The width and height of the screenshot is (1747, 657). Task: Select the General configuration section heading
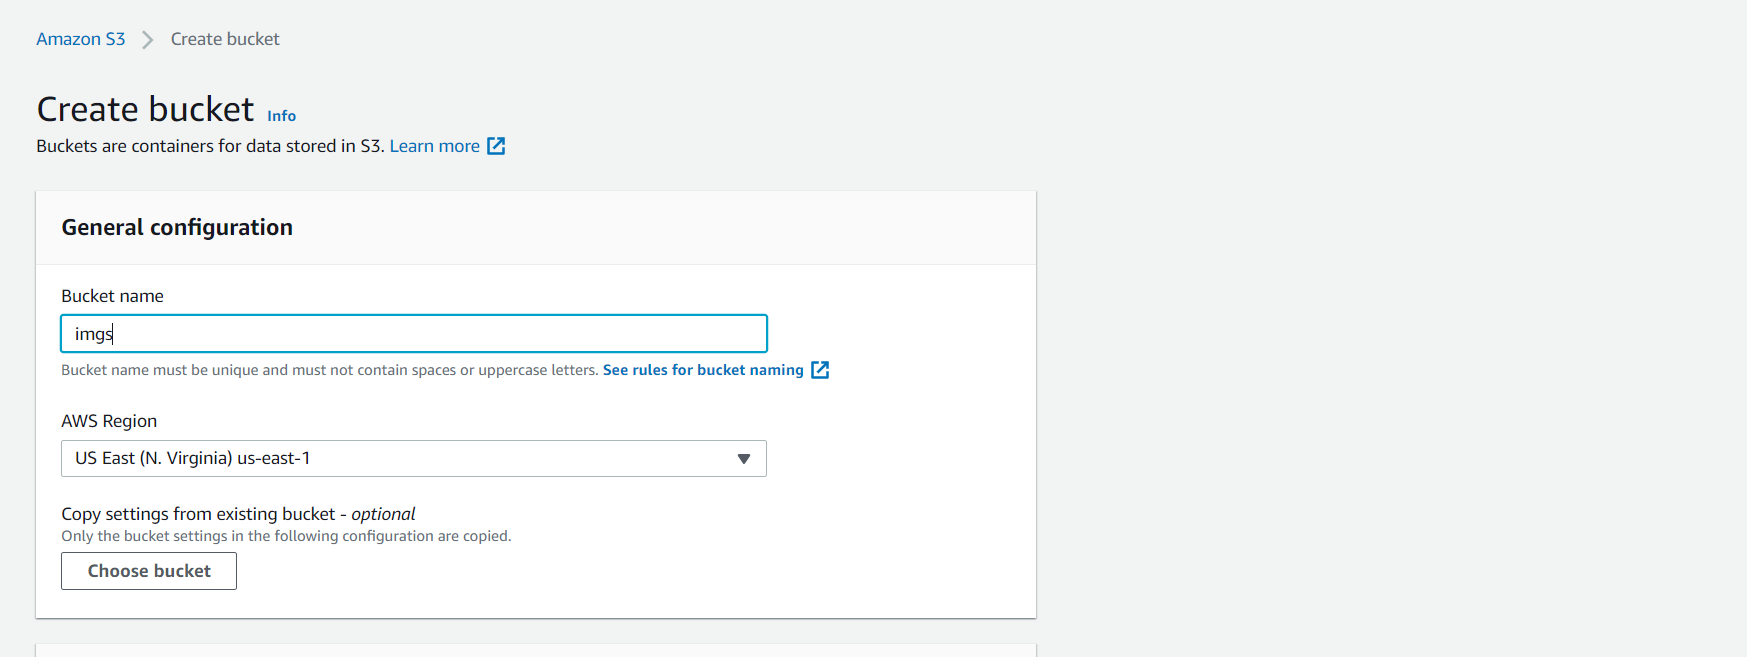tap(177, 228)
